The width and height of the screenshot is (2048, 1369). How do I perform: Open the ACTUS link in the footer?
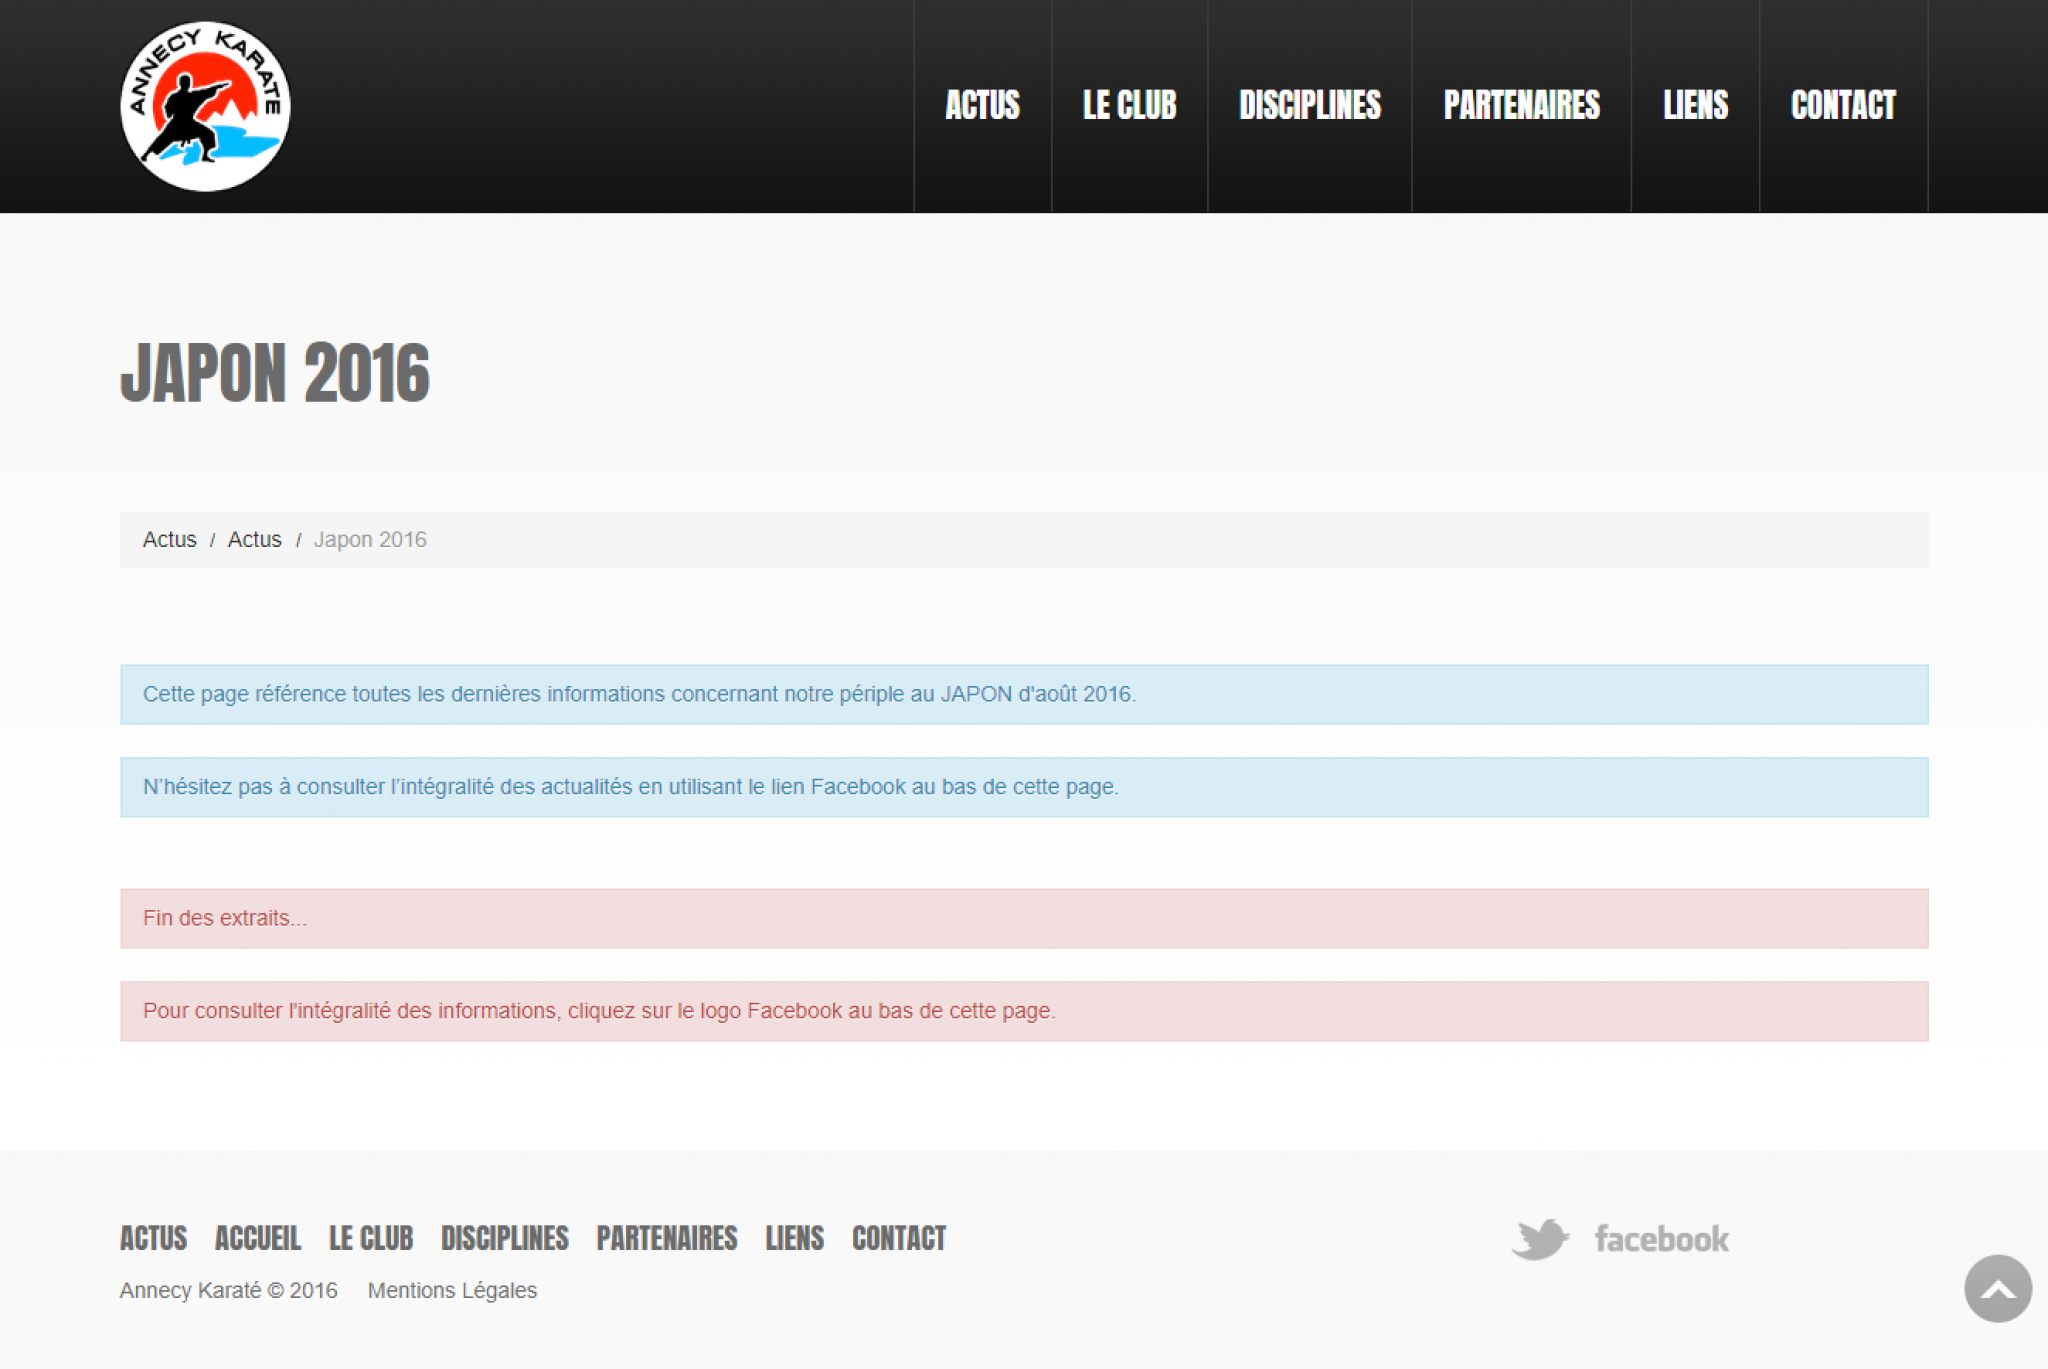click(x=153, y=1238)
